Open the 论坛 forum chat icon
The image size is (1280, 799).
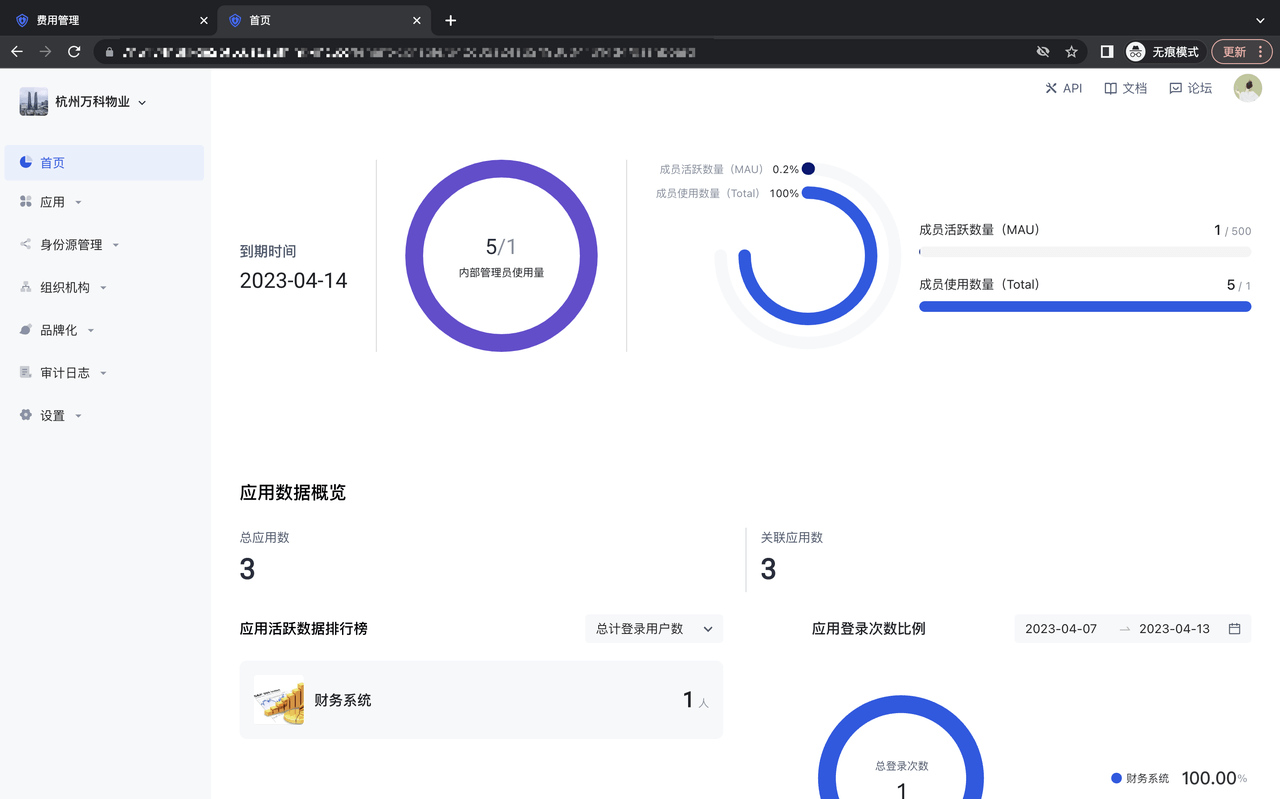(1175, 88)
